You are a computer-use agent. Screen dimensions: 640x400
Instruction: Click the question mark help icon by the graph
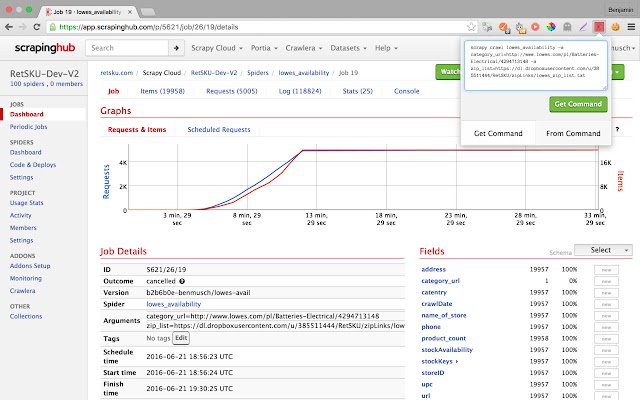(x=617, y=129)
